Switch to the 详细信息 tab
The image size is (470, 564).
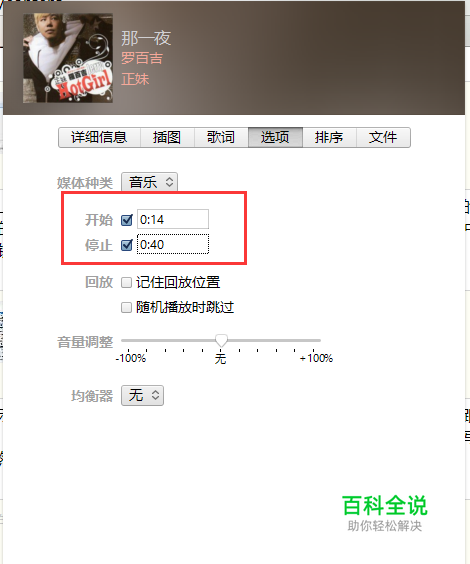click(x=99, y=137)
